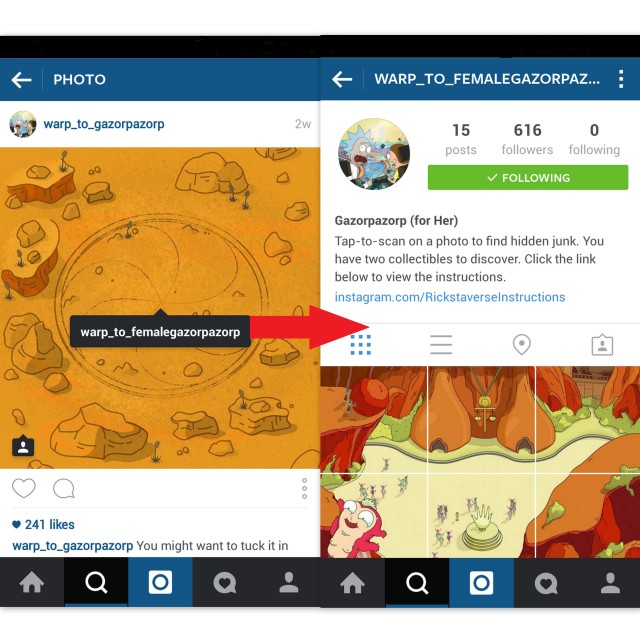Go back from the PHOTO screen

tap(22, 80)
